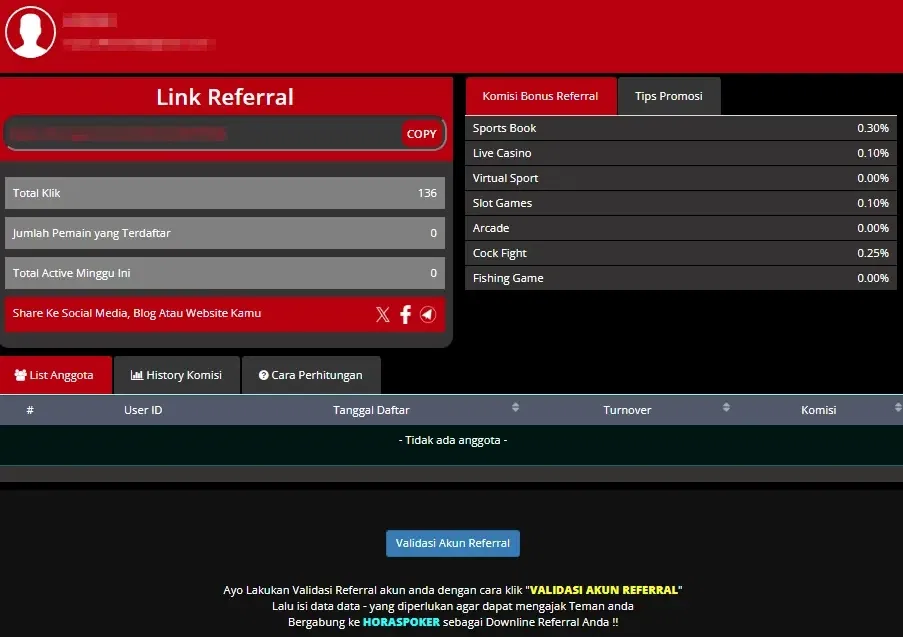Sort table by Turnover column arrows

(724, 408)
